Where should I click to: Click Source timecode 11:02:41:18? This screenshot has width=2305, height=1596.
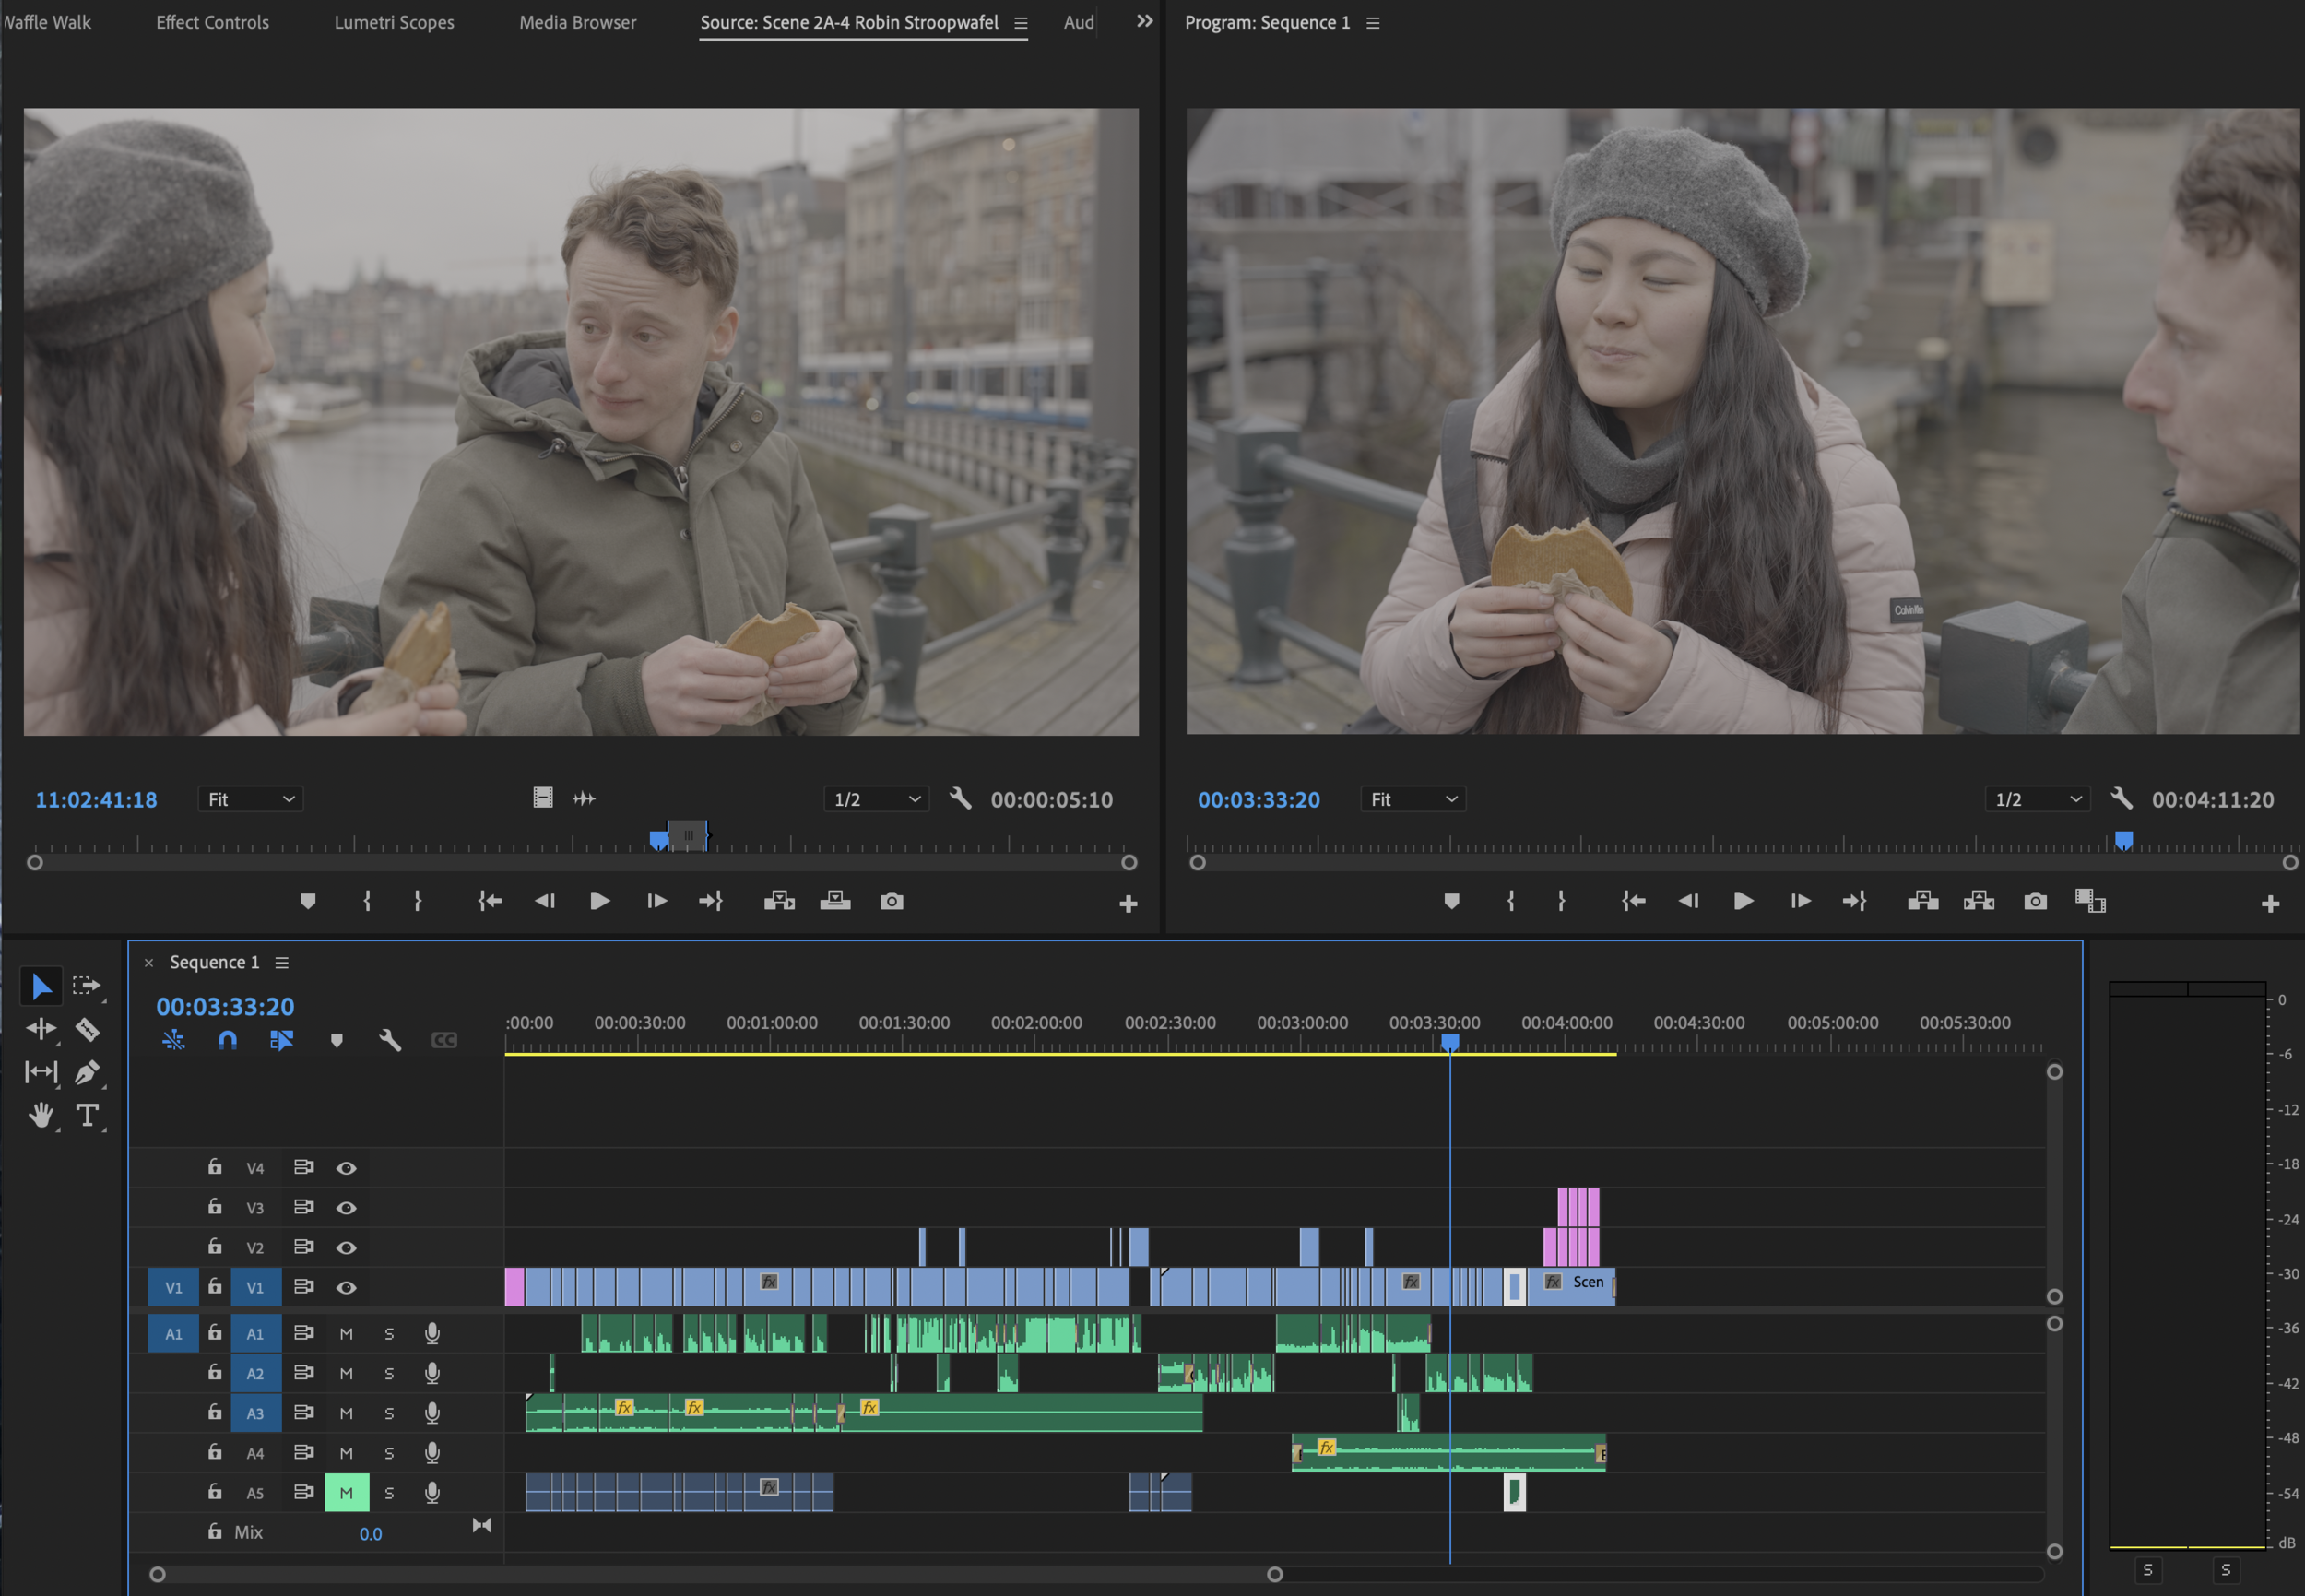coord(96,800)
